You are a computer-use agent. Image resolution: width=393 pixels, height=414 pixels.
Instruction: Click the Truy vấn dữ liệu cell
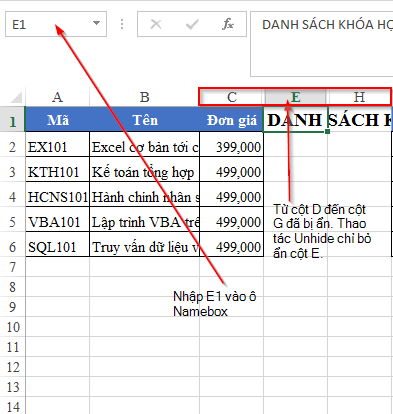click(x=145, y=245)
